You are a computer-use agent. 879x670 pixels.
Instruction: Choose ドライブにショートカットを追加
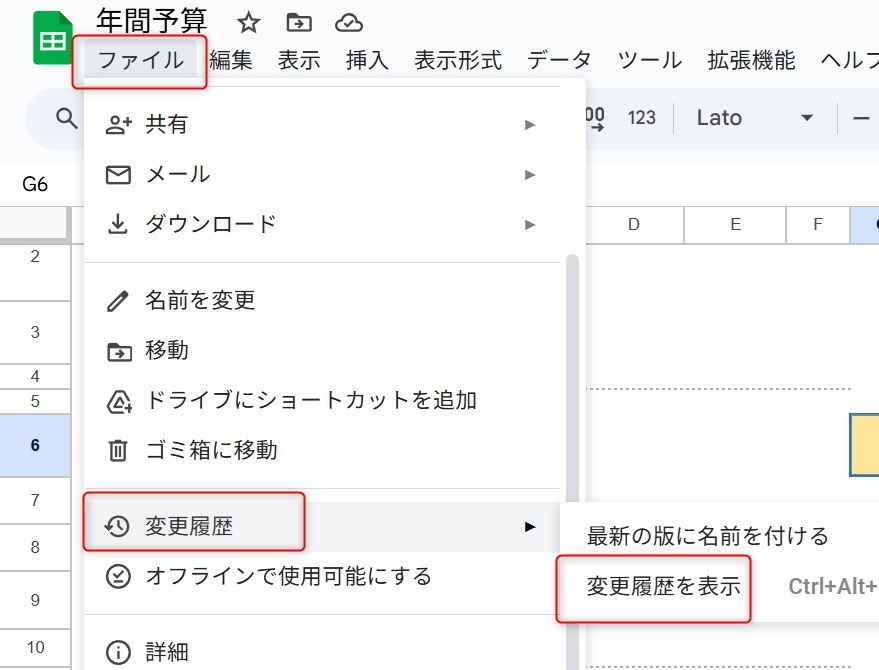click(322, 401)
